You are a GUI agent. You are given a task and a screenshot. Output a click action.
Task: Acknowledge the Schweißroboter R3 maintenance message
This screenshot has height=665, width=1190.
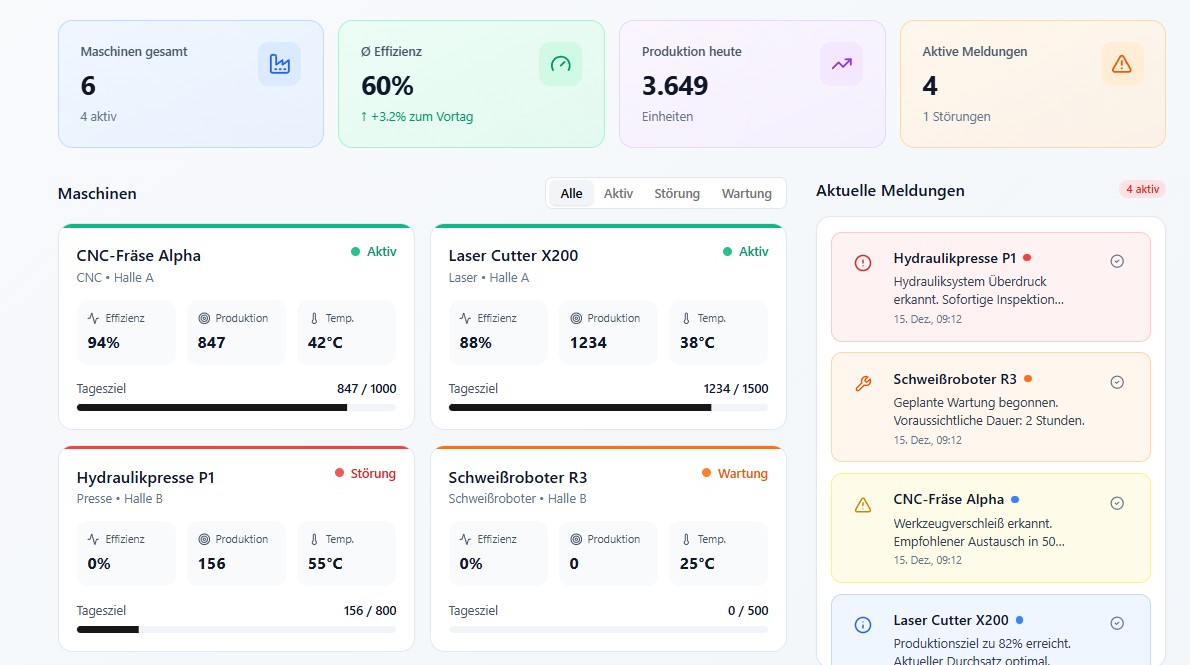(1117, 382)
